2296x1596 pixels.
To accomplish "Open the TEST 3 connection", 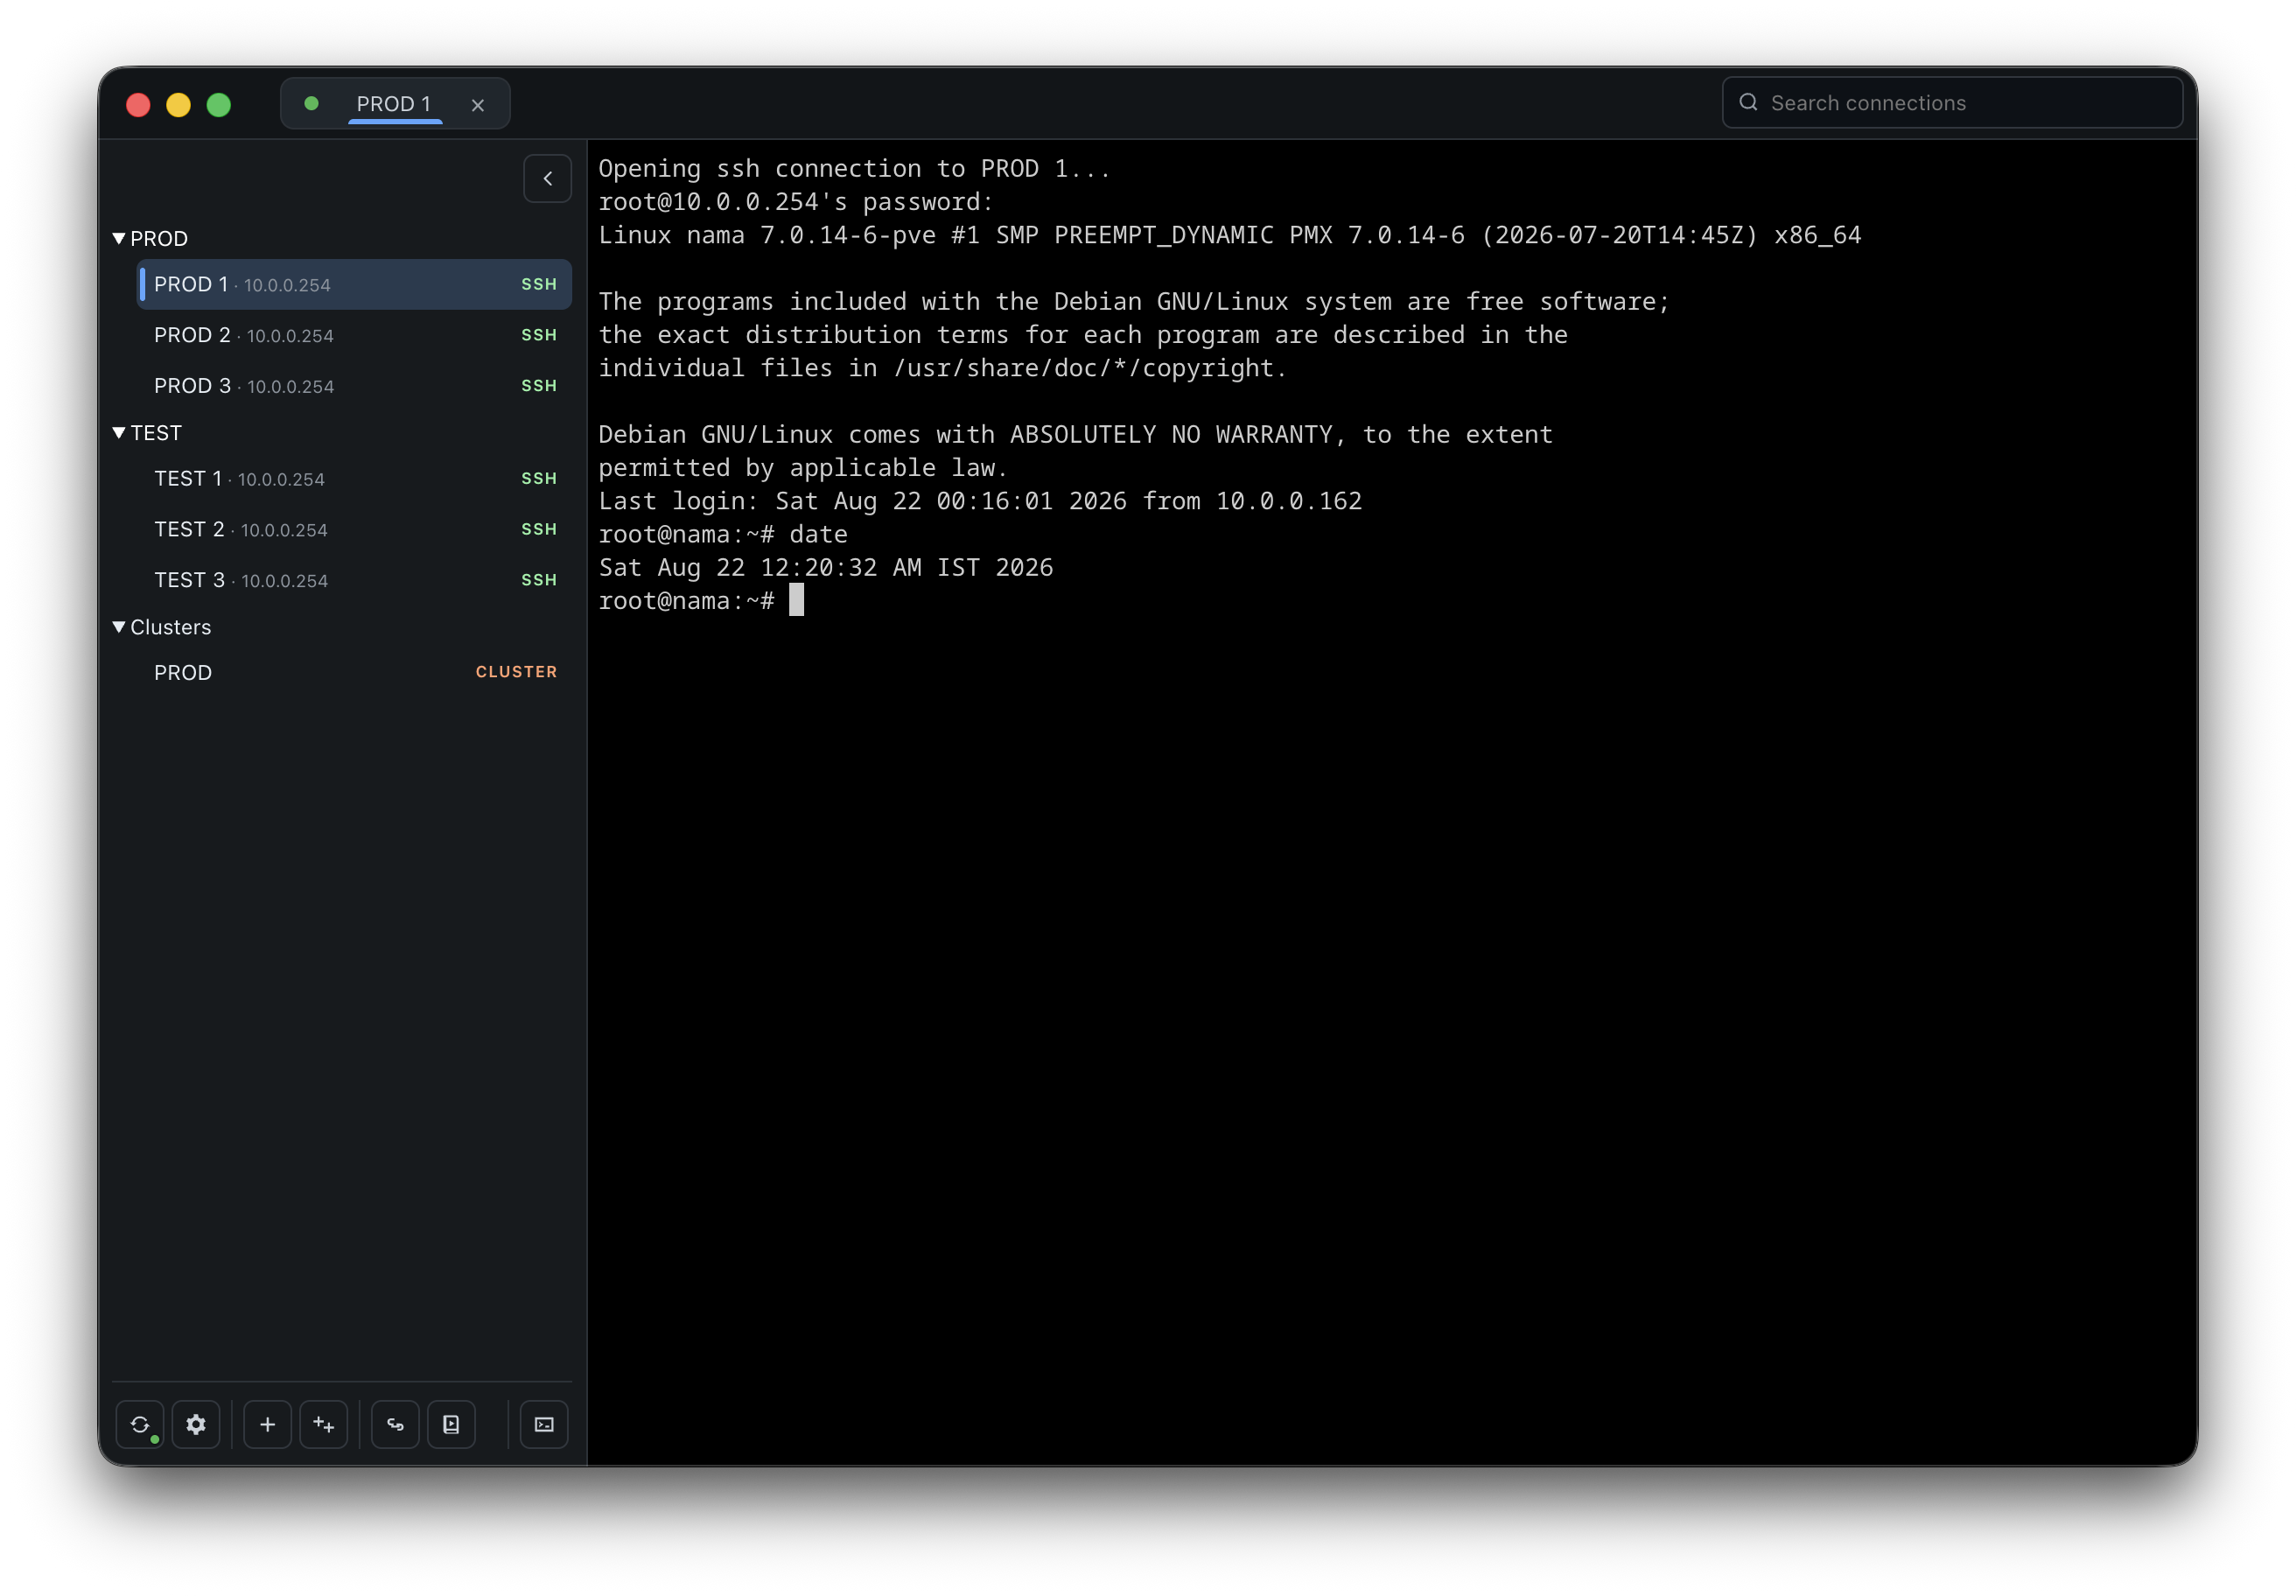I will (354, 581).
